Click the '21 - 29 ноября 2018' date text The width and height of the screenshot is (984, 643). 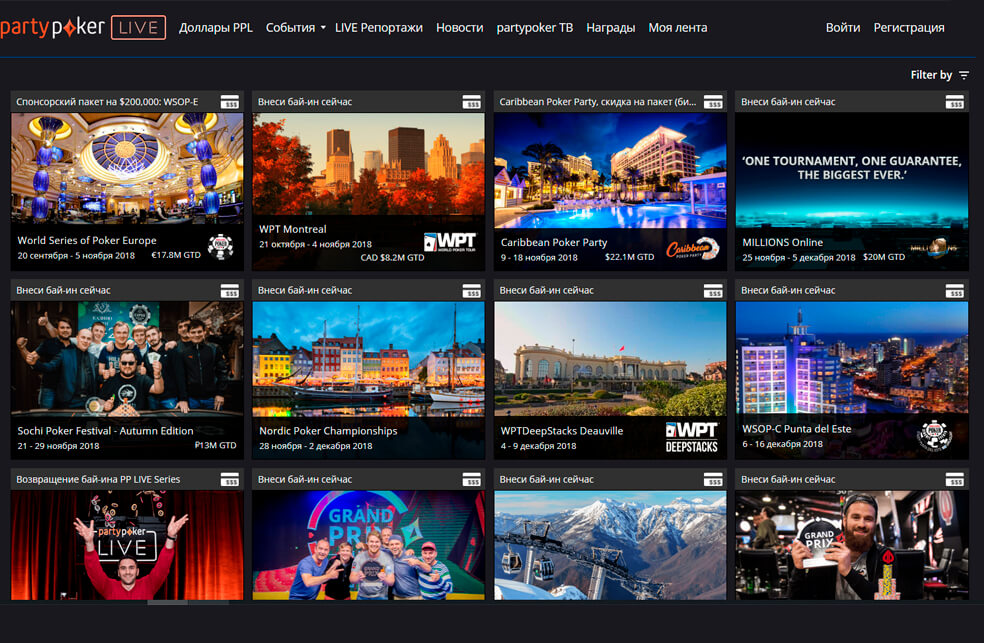click(58, 446)
